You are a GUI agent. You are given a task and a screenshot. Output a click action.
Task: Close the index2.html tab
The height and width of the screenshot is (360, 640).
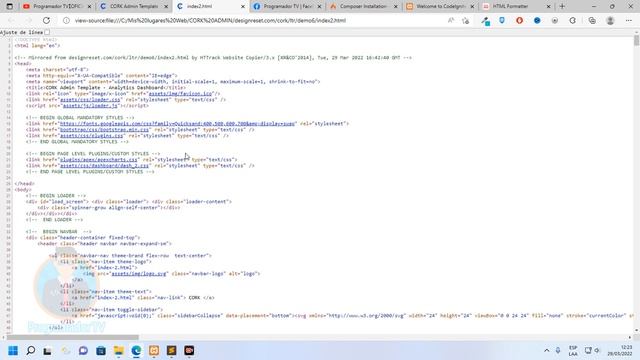pos(242,7)
